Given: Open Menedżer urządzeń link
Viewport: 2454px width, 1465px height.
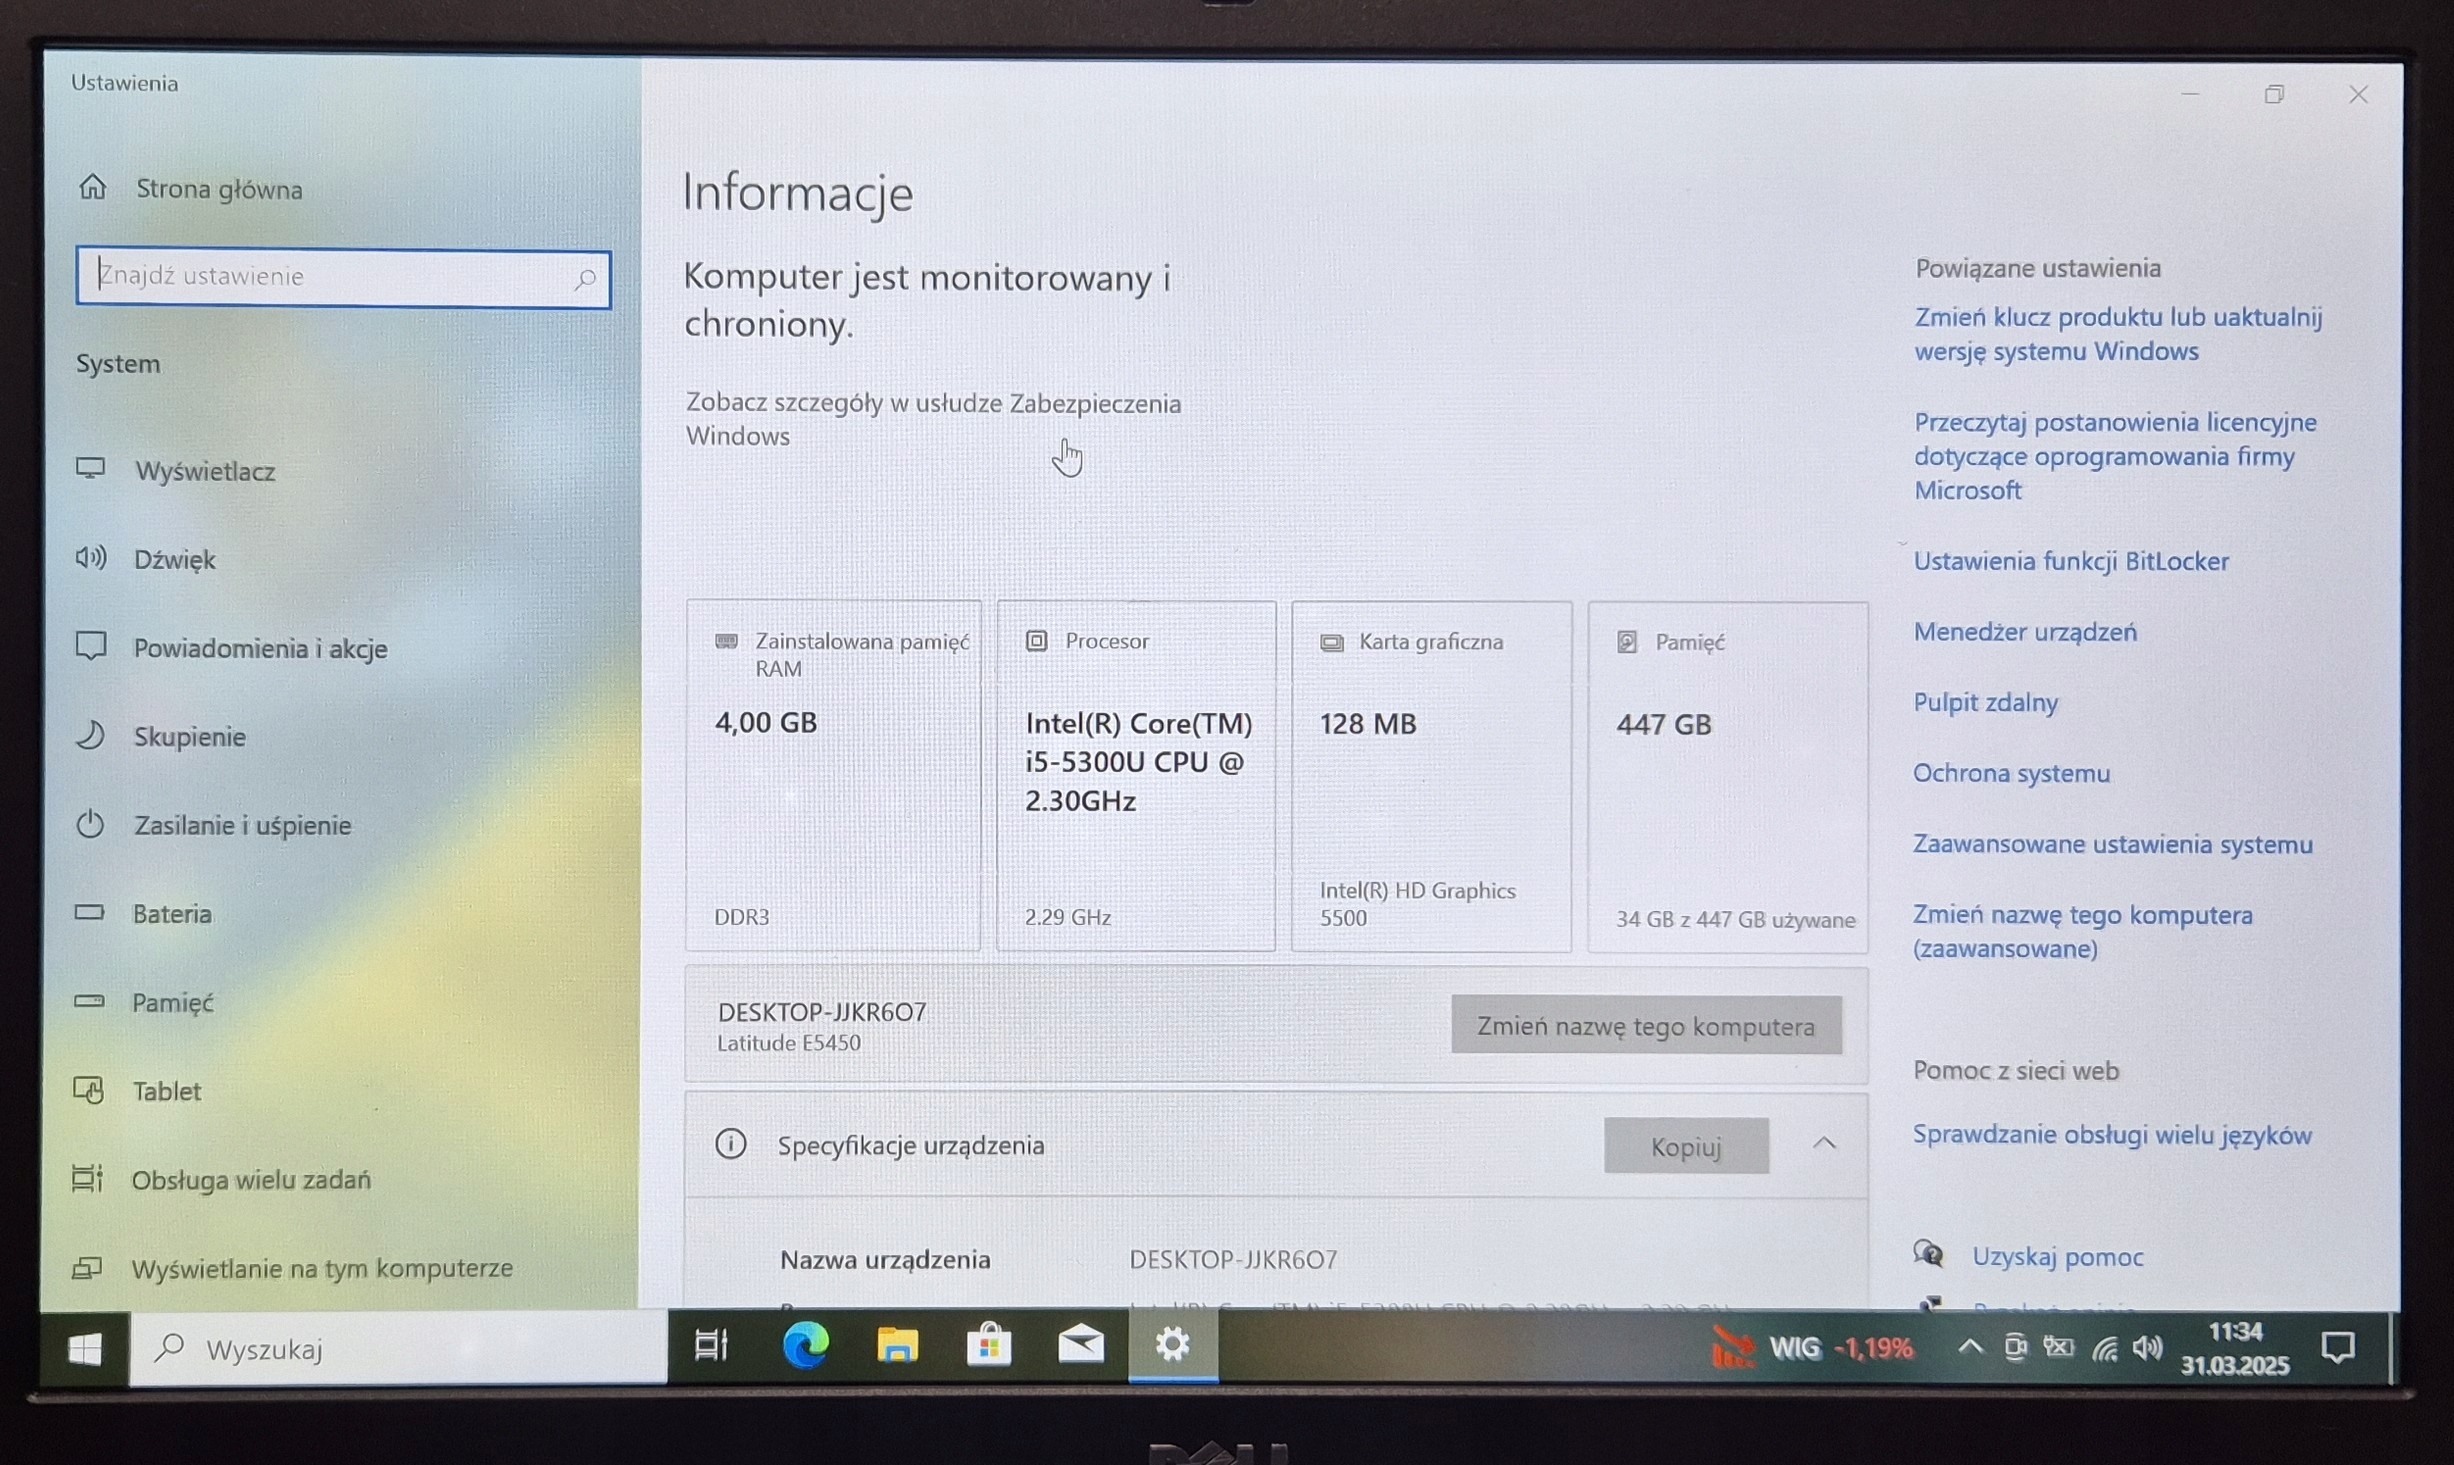Looking at the screenshot, I should tap(2024, 632).
